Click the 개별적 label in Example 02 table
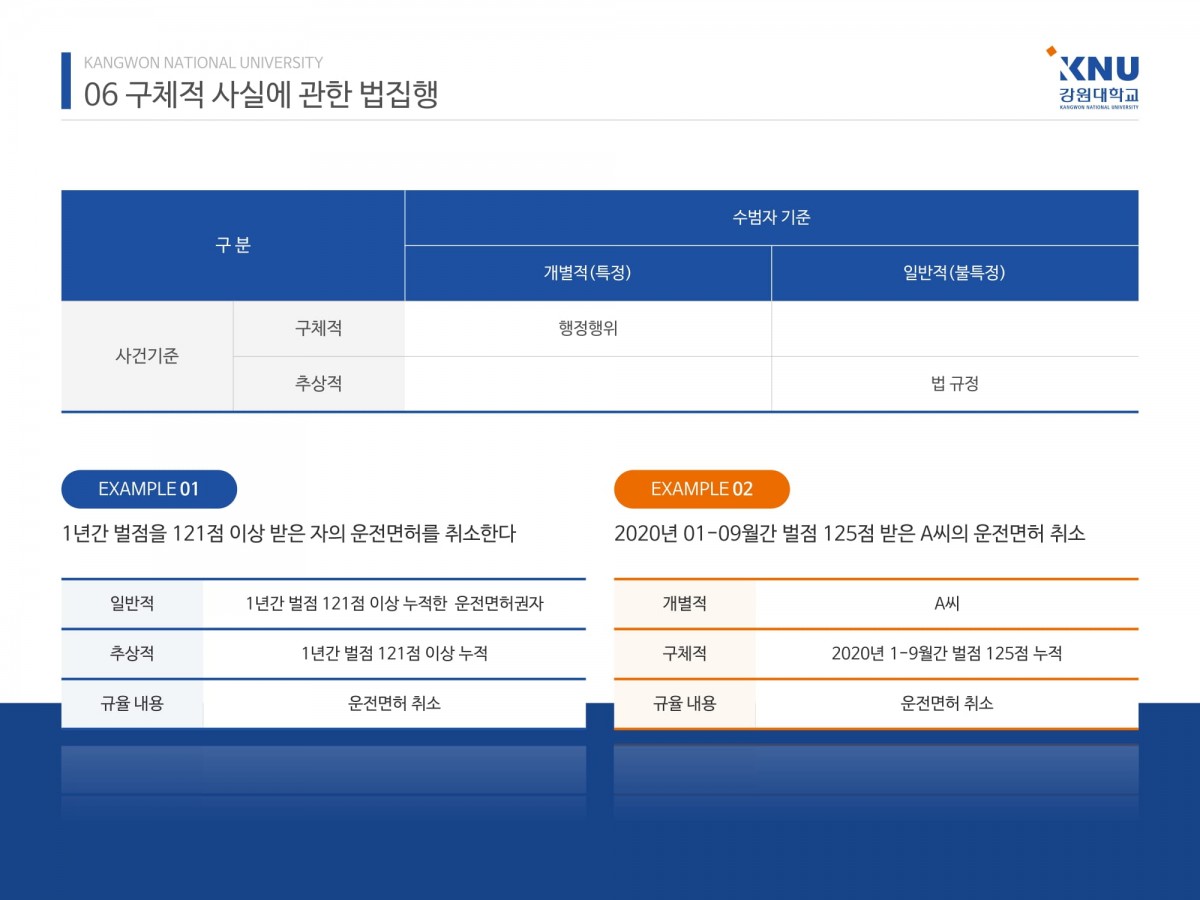1200x900 pixels. (684, 604)
